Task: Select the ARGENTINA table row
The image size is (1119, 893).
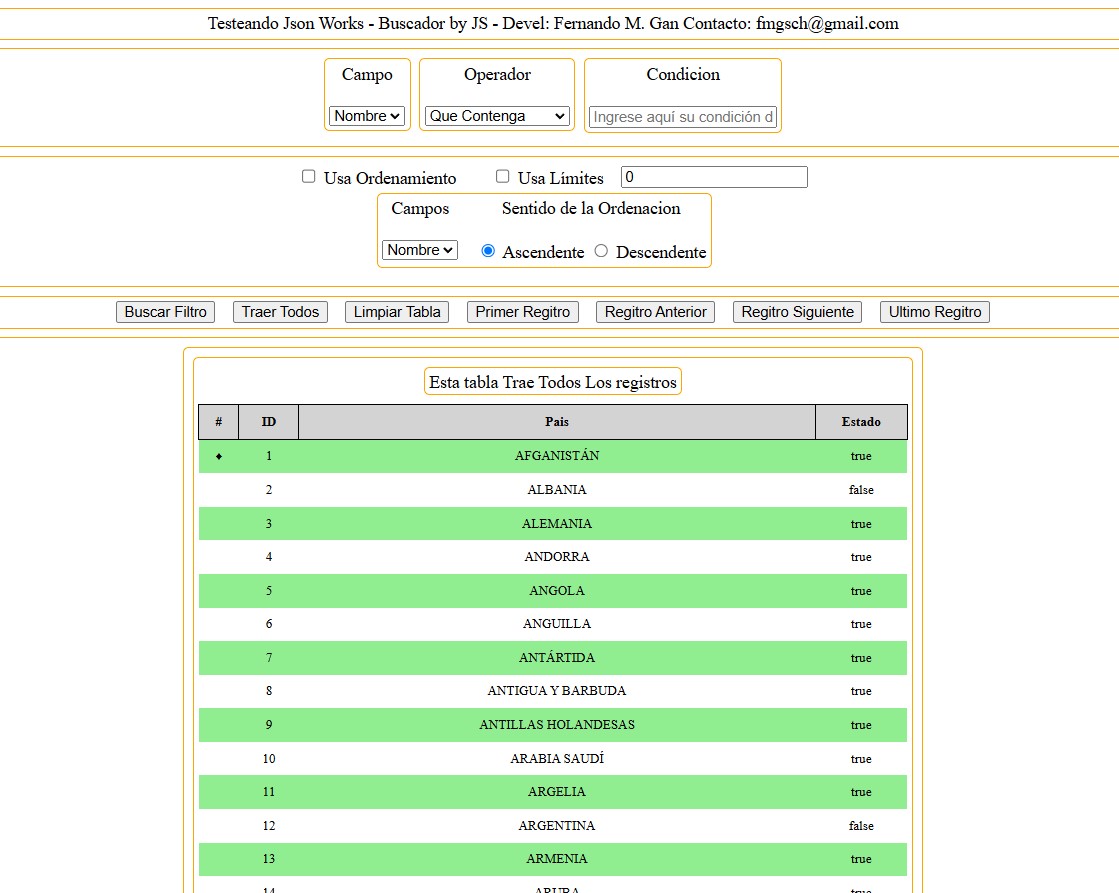Action: (557, 825)
